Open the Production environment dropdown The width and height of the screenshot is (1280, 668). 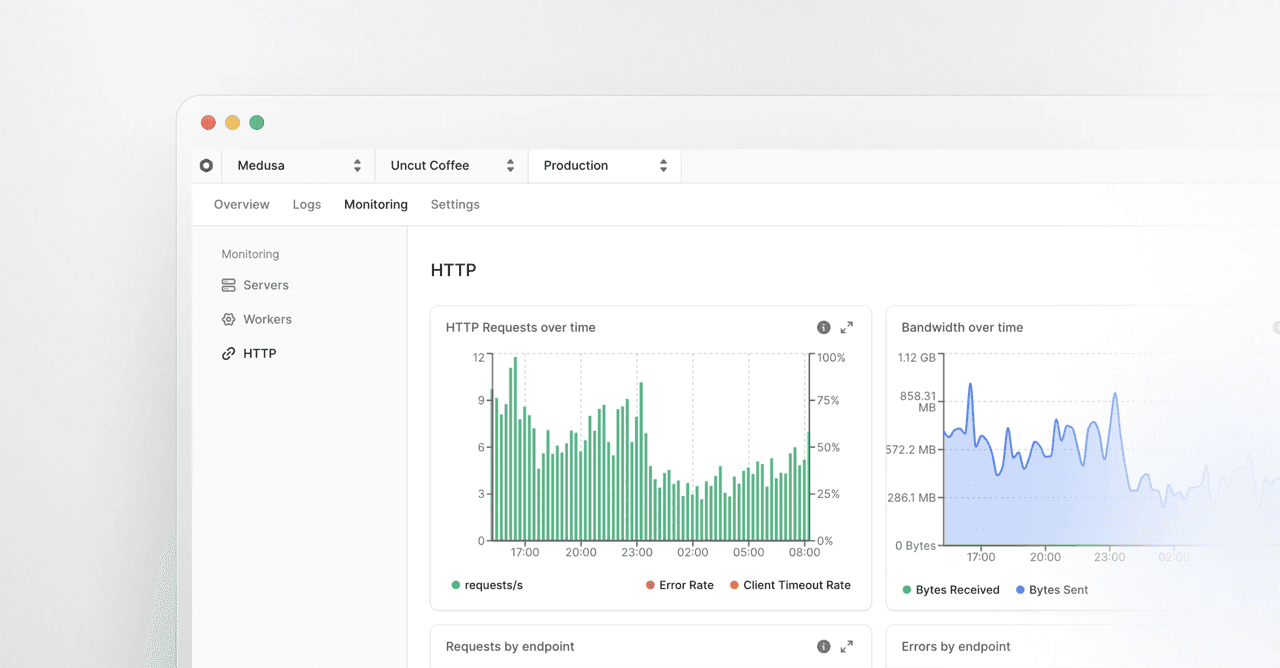[604, 166]
